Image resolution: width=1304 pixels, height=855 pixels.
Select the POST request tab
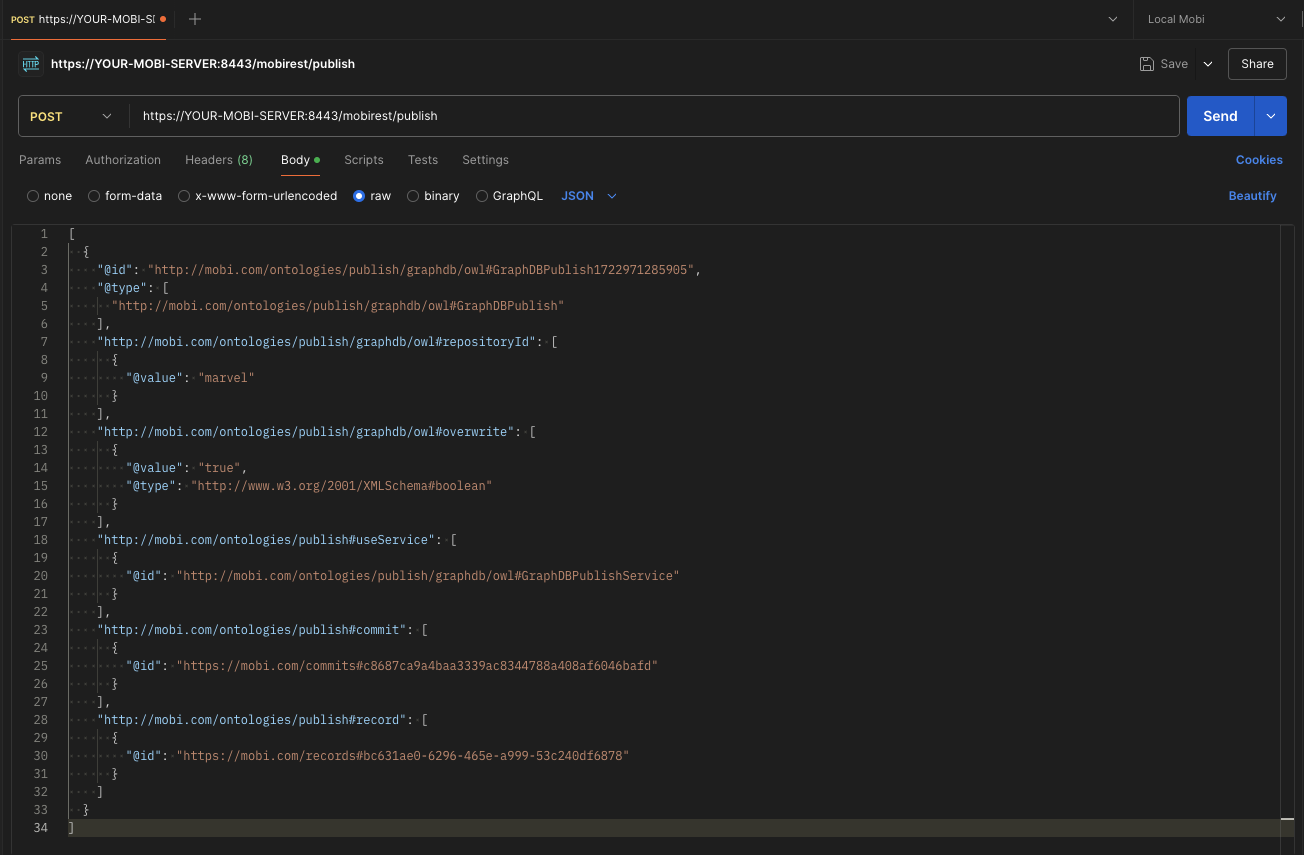pos(88,19)
